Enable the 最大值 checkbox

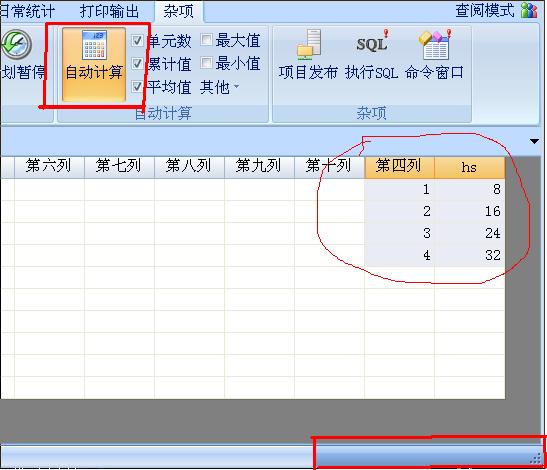206,40
